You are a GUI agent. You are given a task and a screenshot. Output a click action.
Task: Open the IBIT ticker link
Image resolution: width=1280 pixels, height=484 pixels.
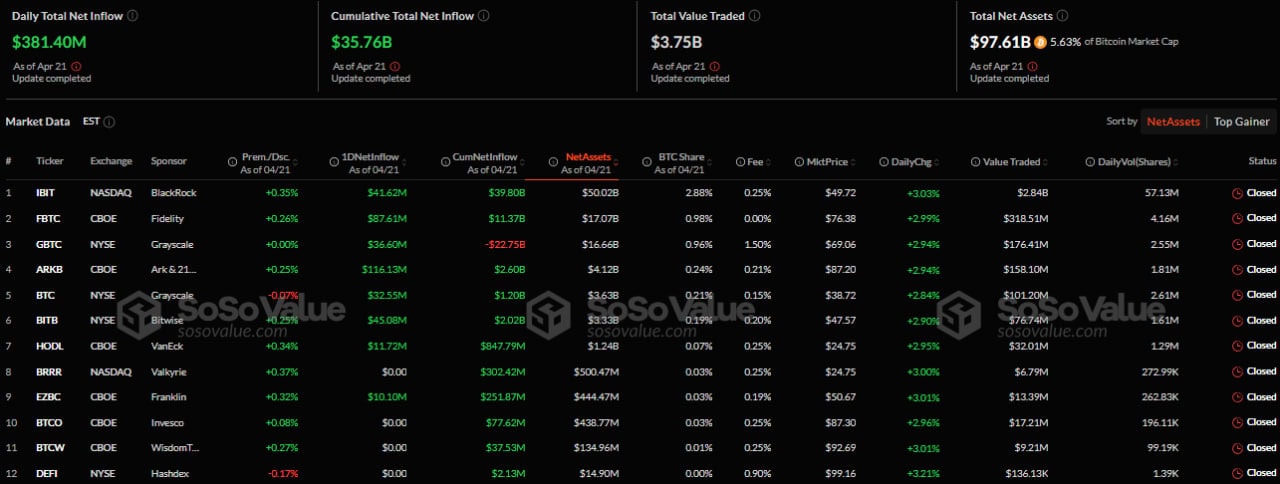[45, 192]
